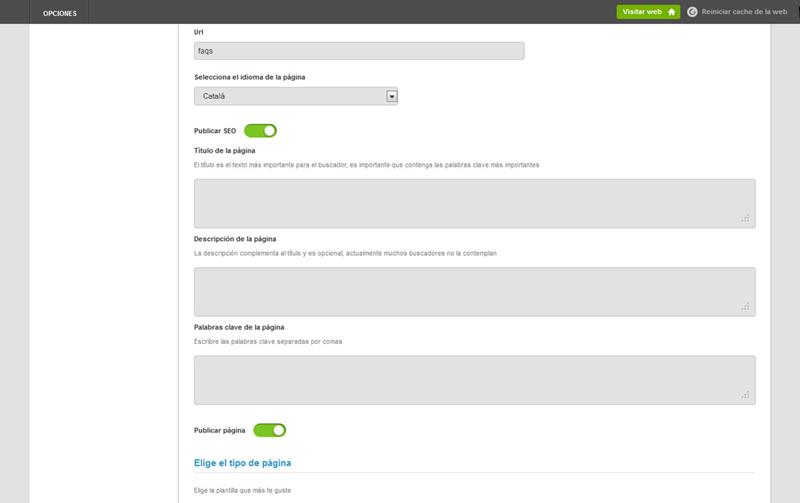Disable the Publicar SEO toggle
Viewport: 800px width, 503px height.
tap(260, 130)
